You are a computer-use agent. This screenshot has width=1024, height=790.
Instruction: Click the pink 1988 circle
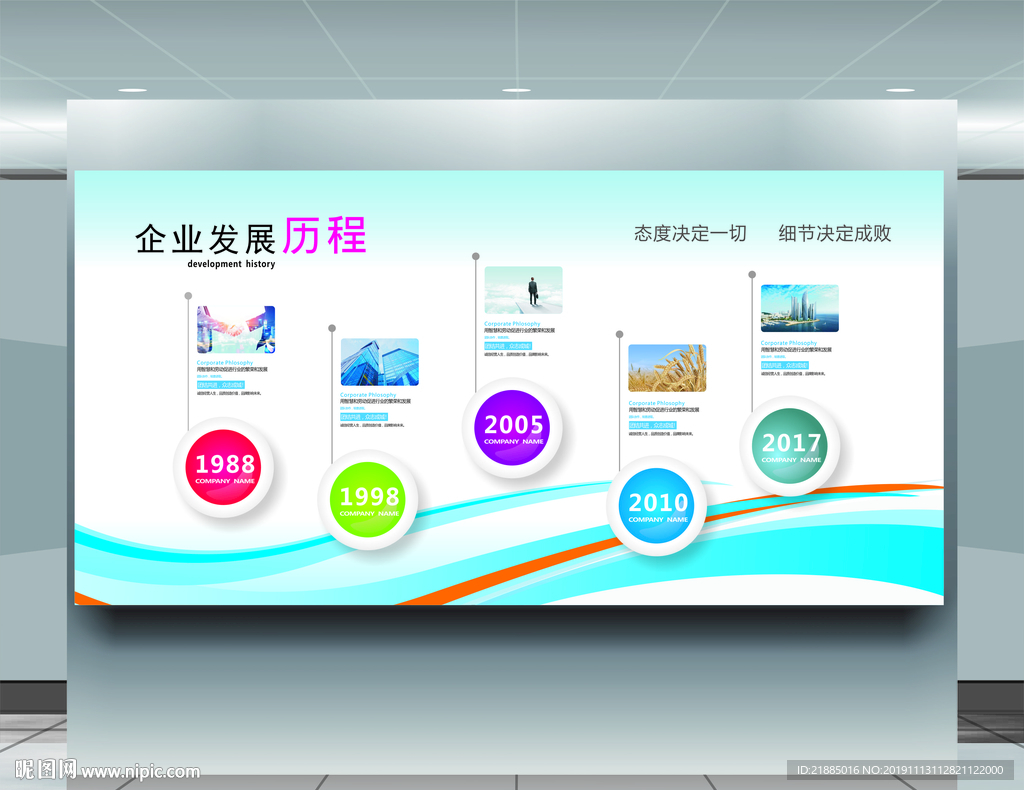tap(223, 467)
